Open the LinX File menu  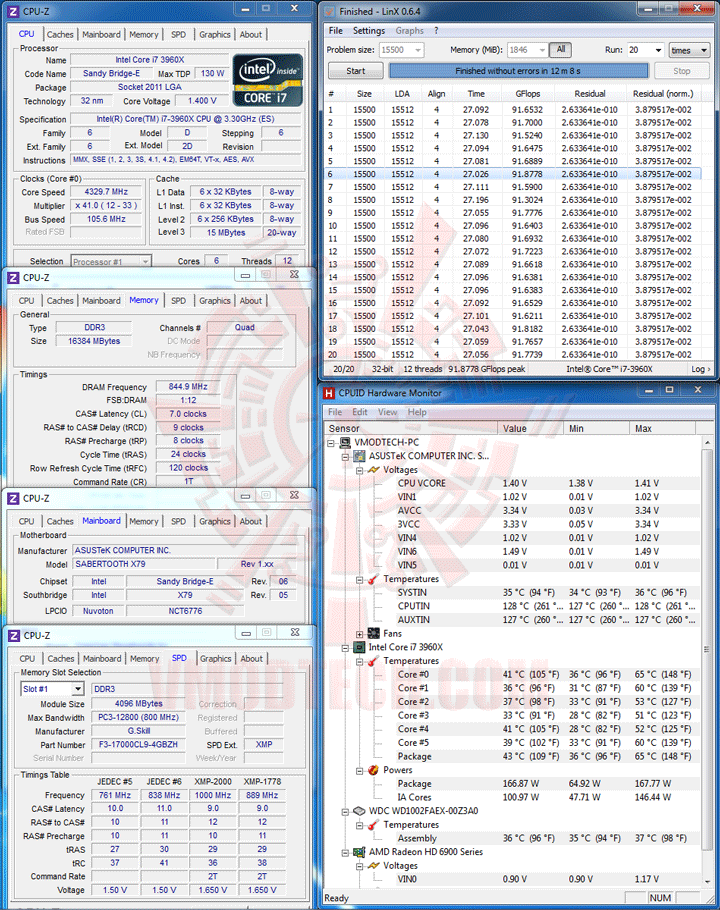pos(336,31)
